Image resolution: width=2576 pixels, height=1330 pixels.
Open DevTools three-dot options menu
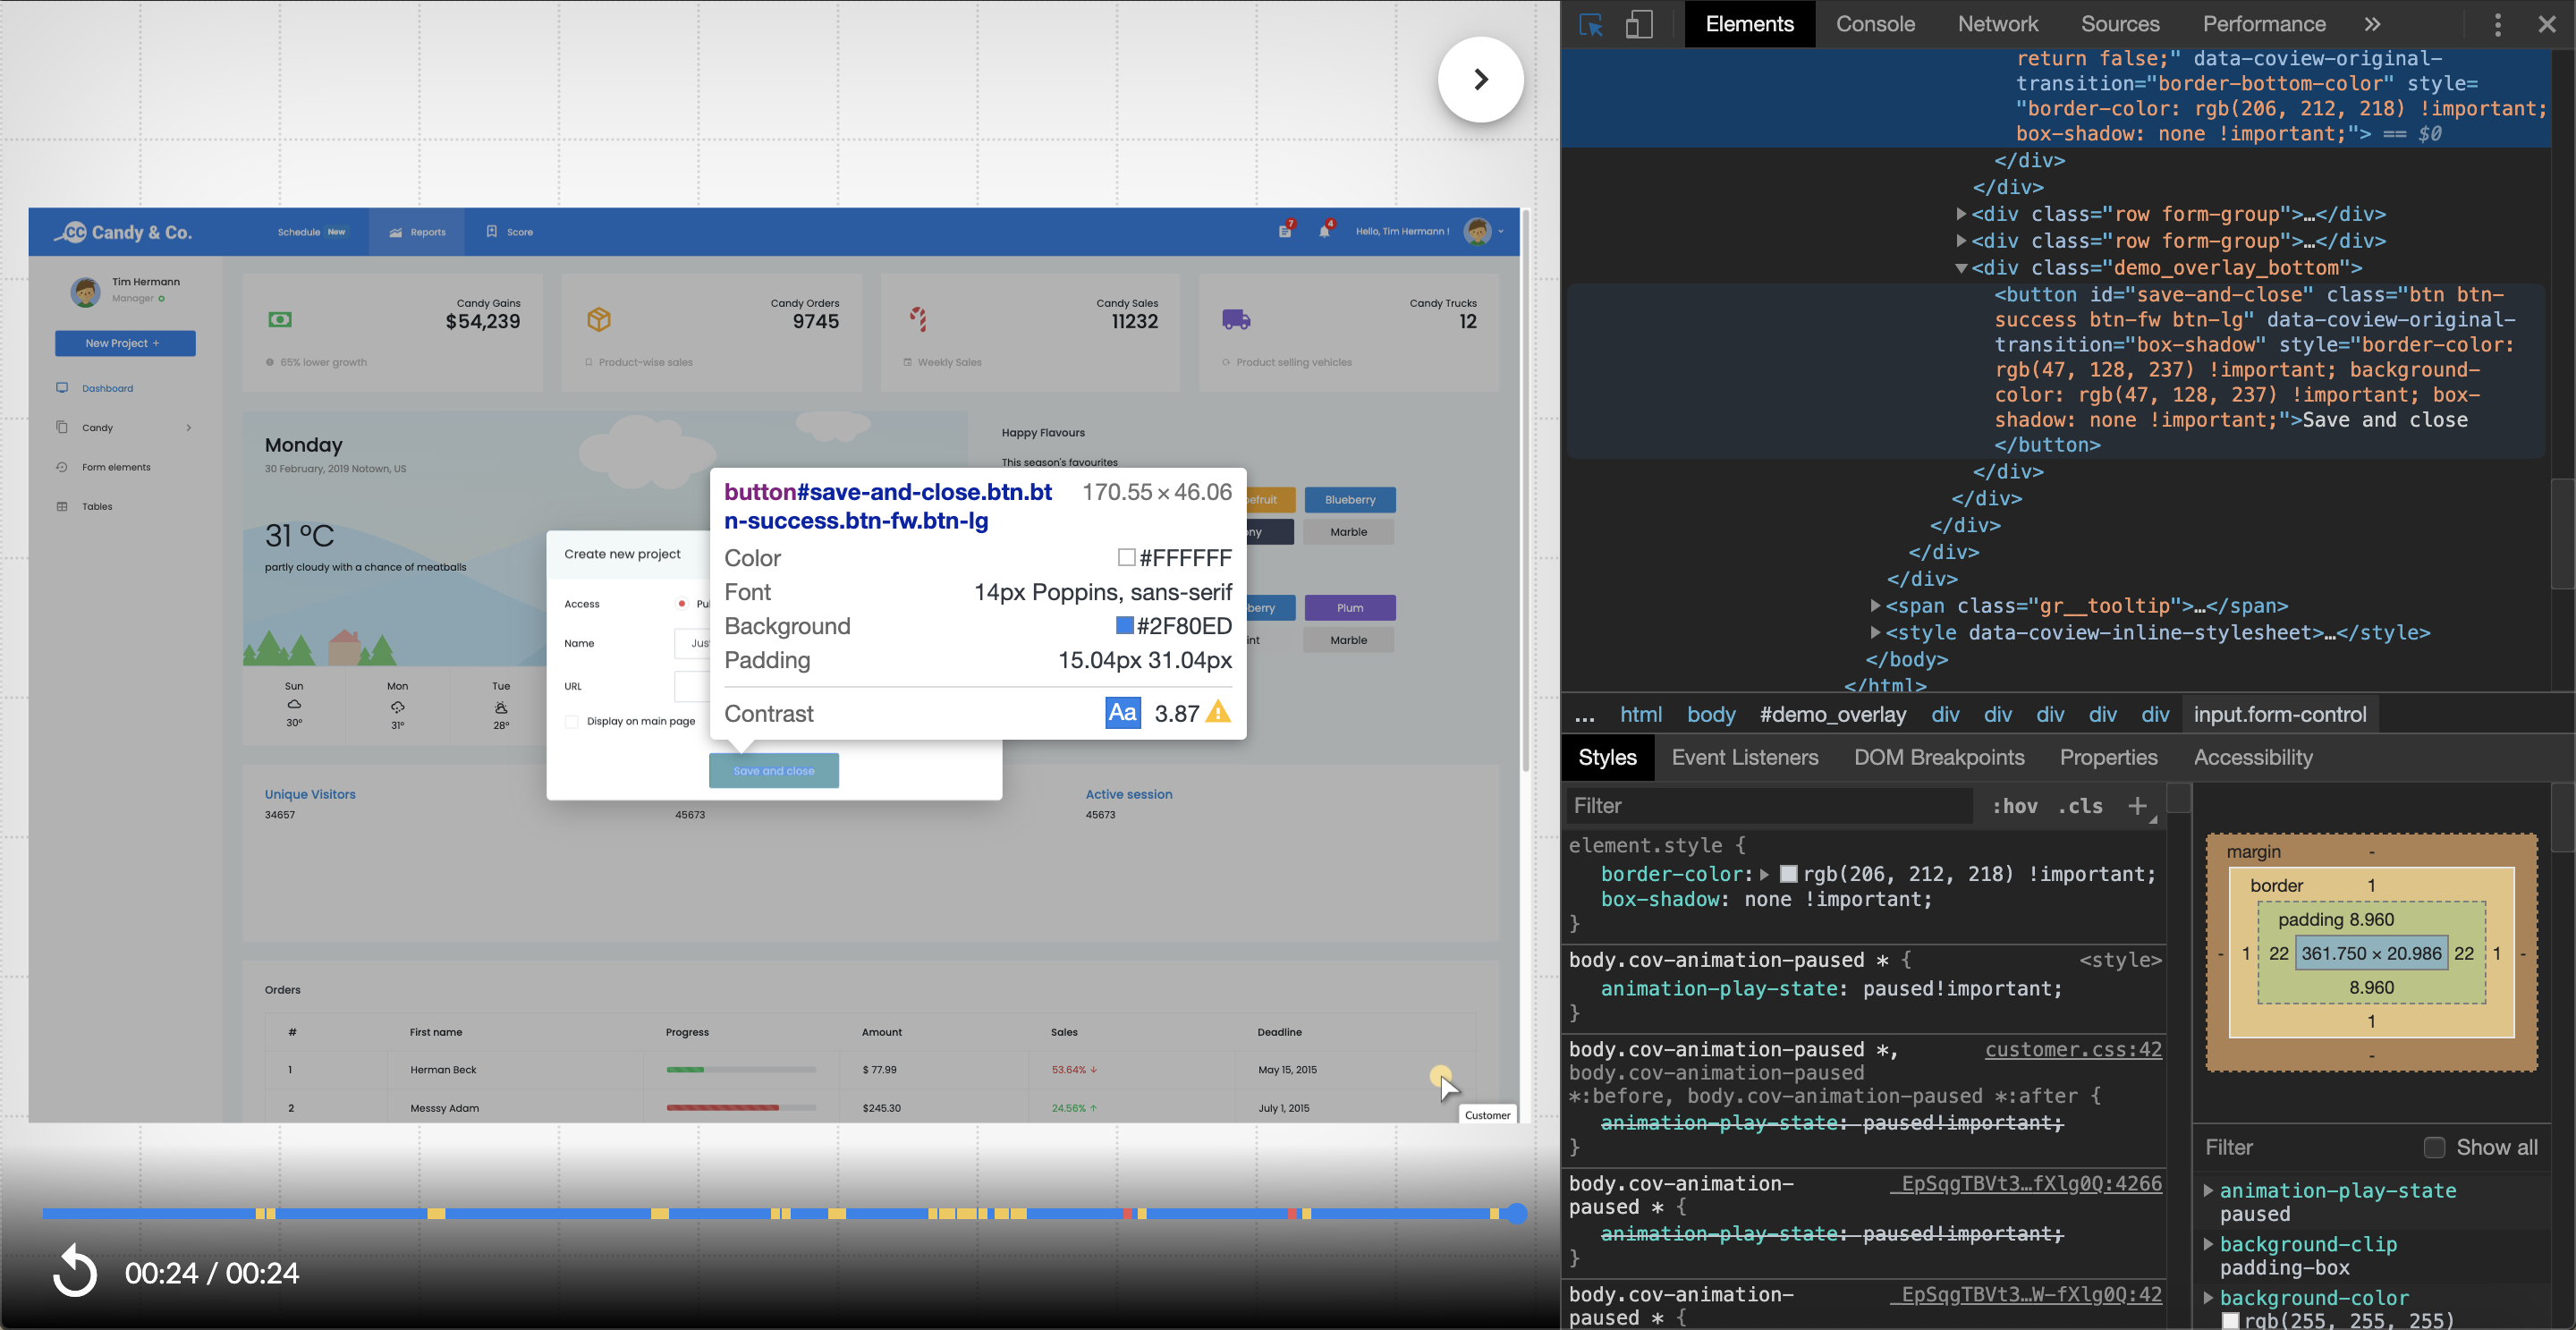tap(2497, 24)
